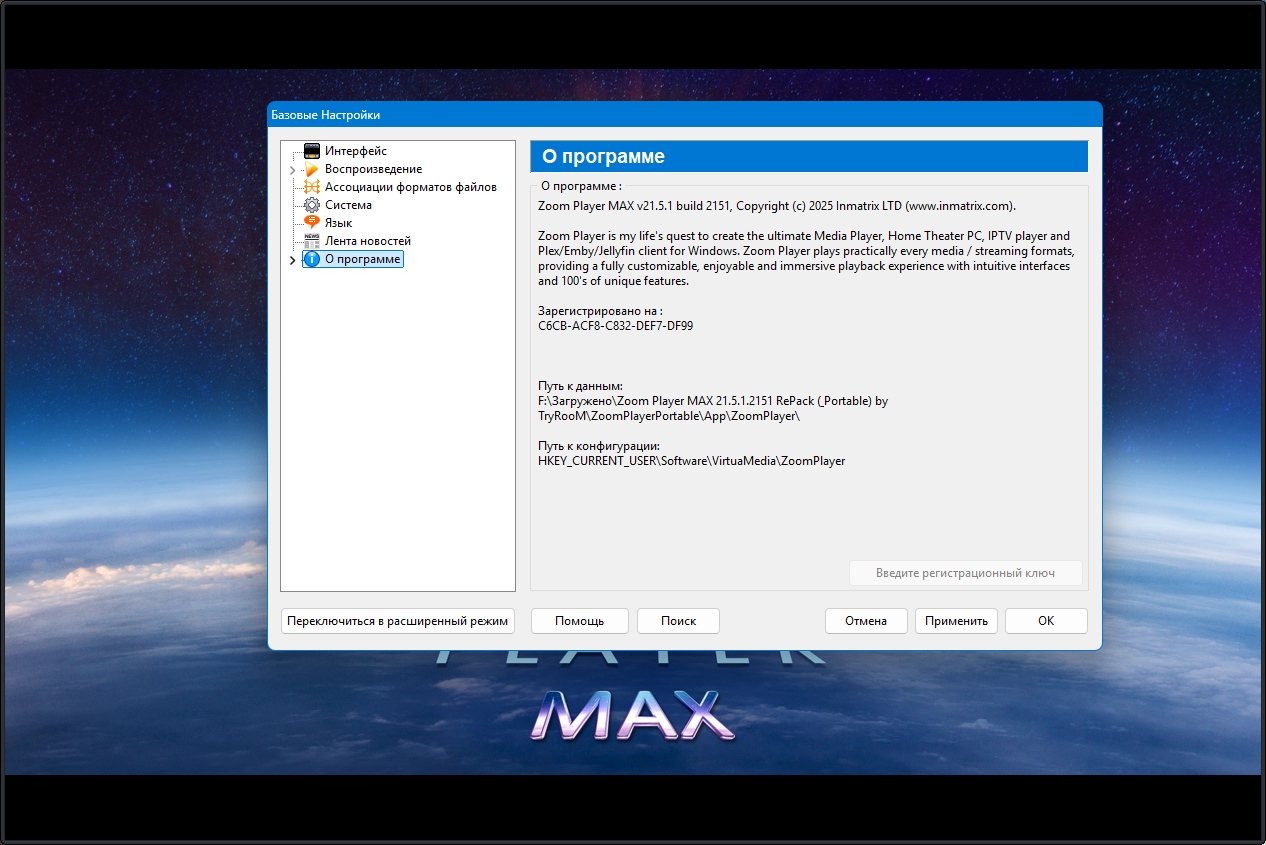Click the registration key C6CB-ACF8-C832-DEF7-DF99

click(x=615, y=326)
